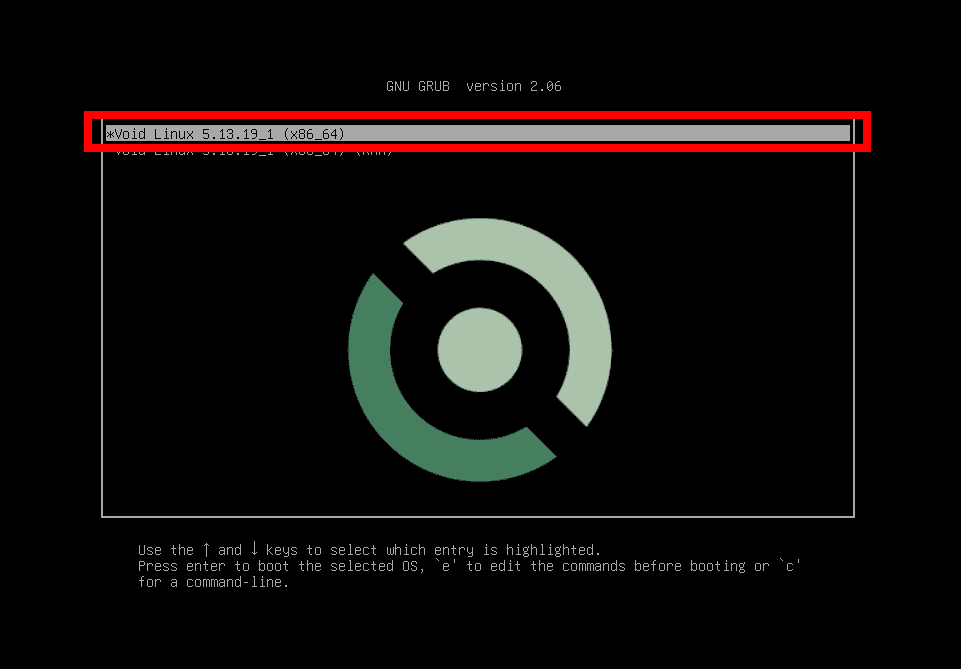Click the 5.13.19_1 kernel version in the selected entry
This screenshot has height=669, width=961.
[238, 134]
